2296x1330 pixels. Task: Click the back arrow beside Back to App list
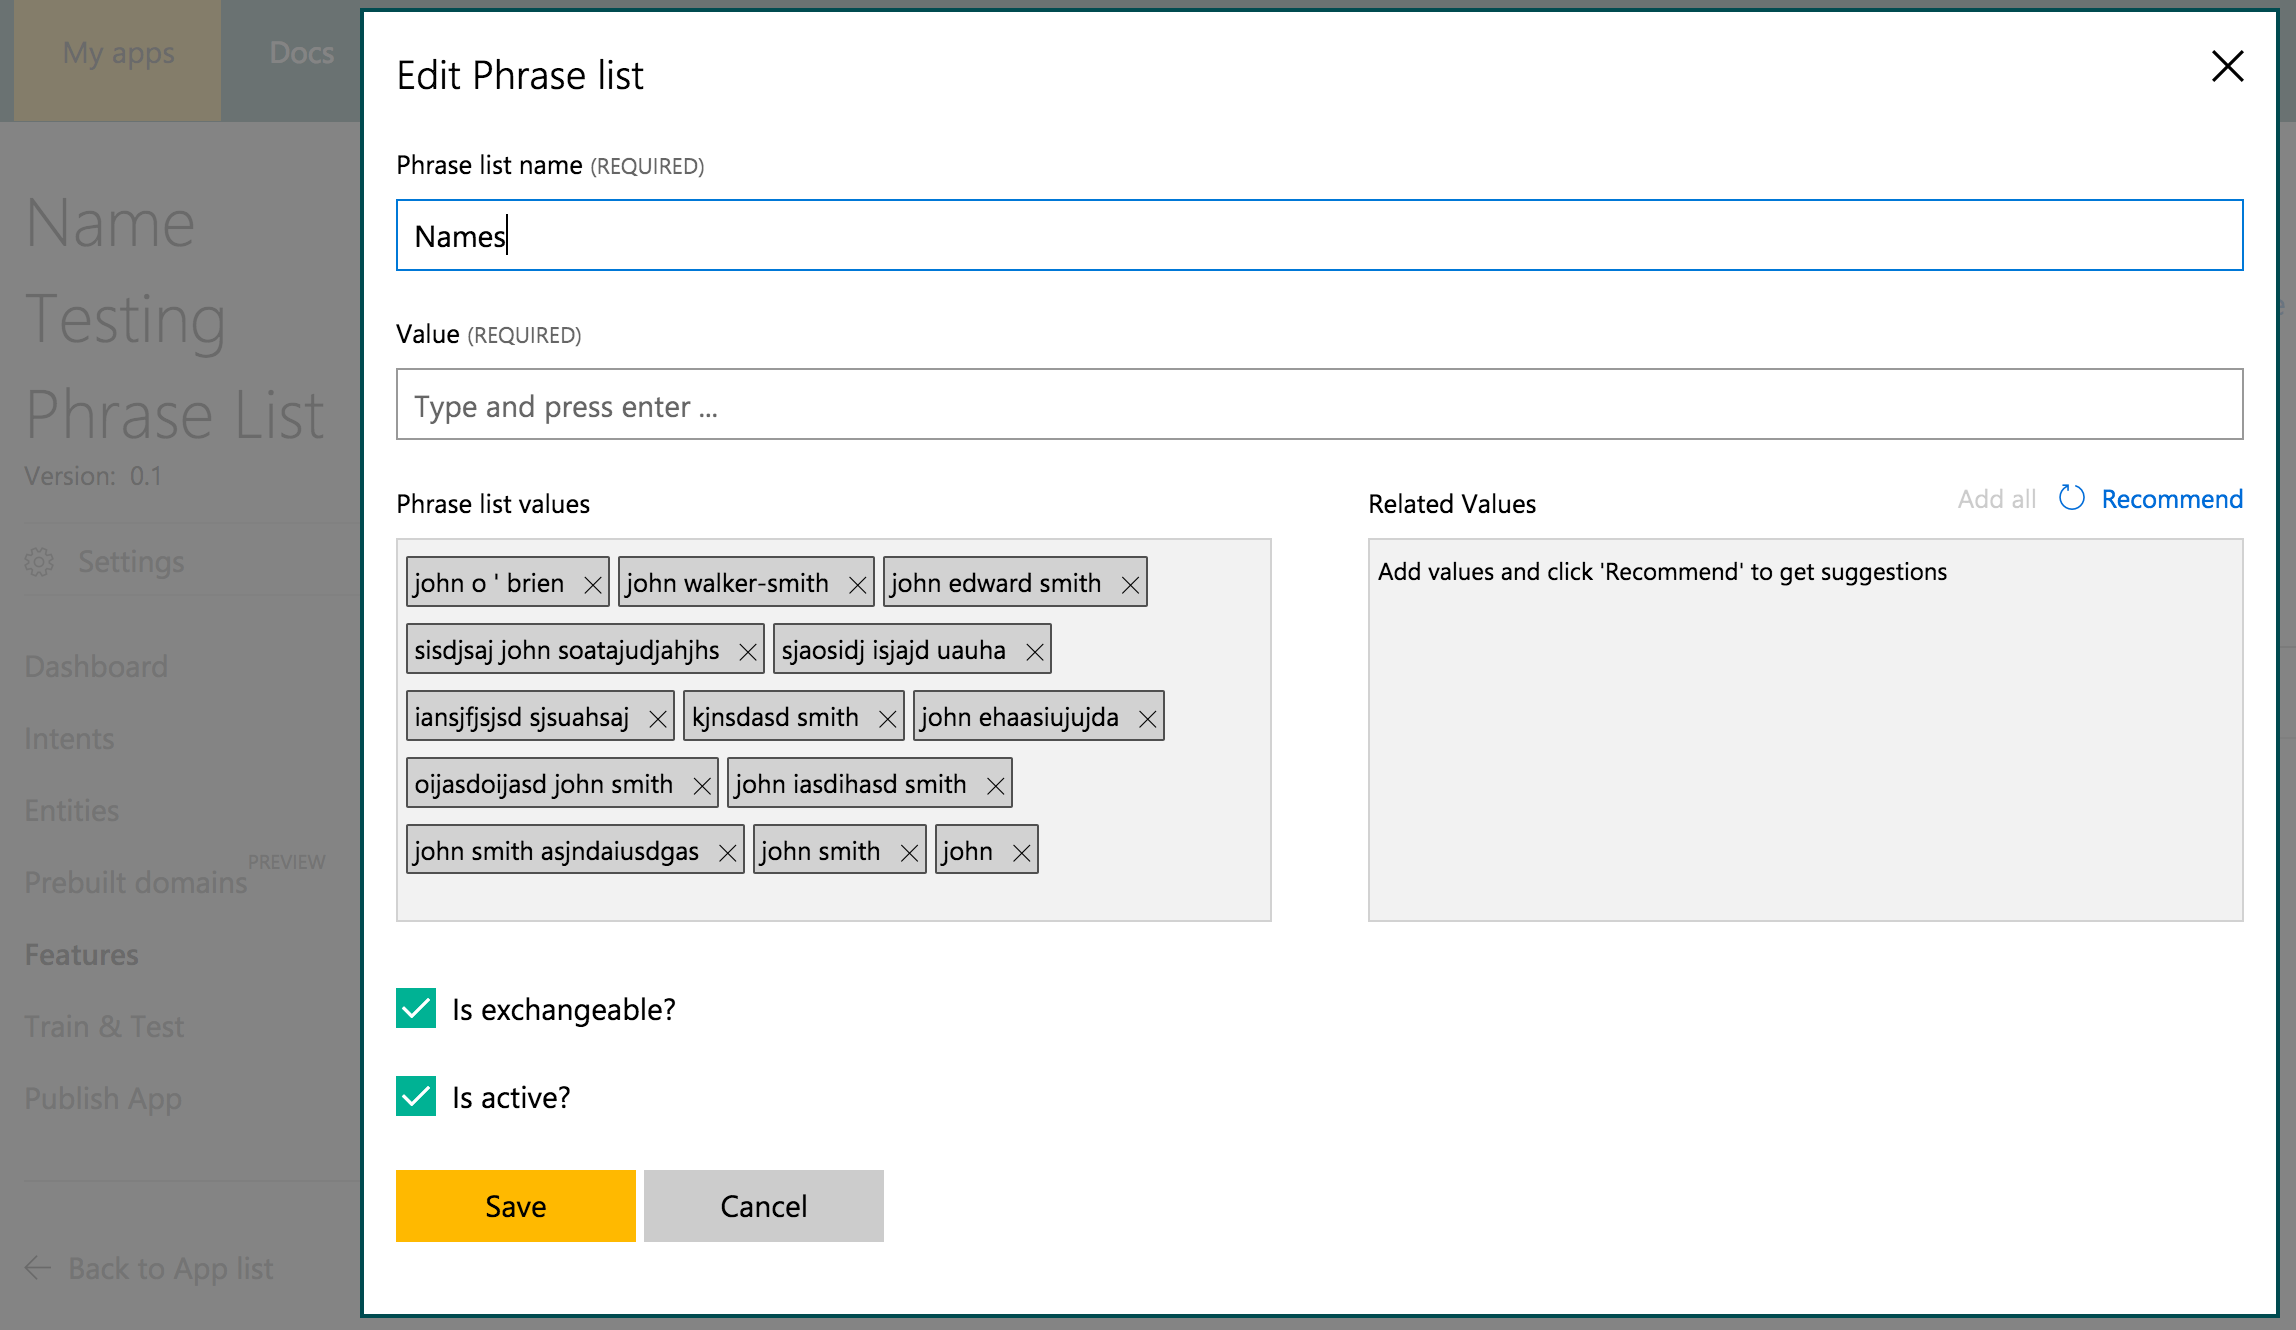tap(37, 1267)
